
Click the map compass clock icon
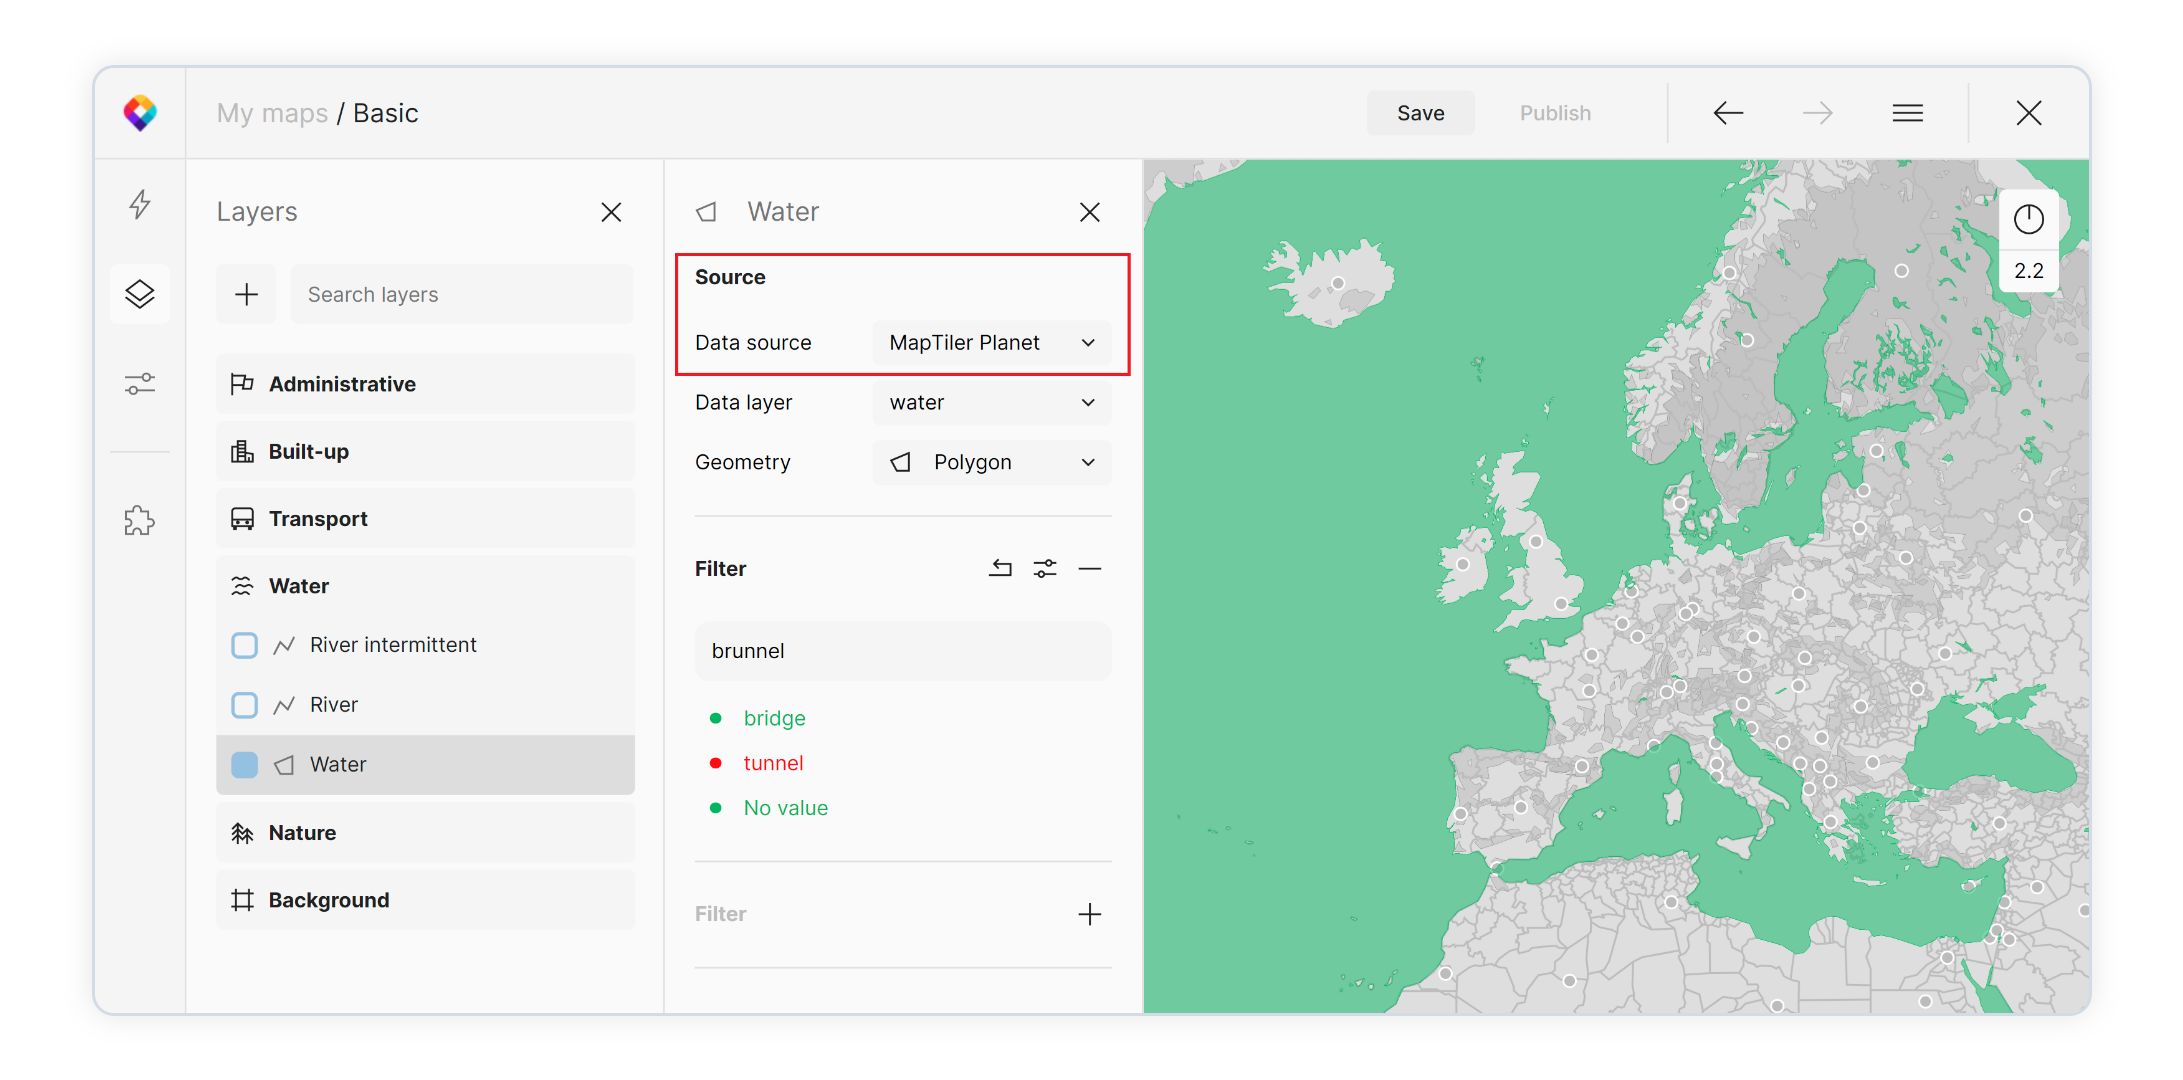[2029, 219]
